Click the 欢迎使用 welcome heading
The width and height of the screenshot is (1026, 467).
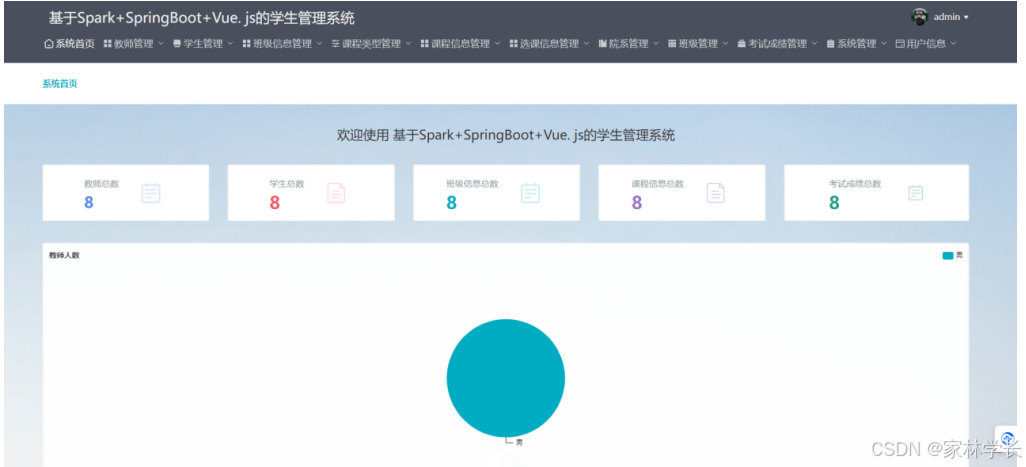tap(506, 135)
